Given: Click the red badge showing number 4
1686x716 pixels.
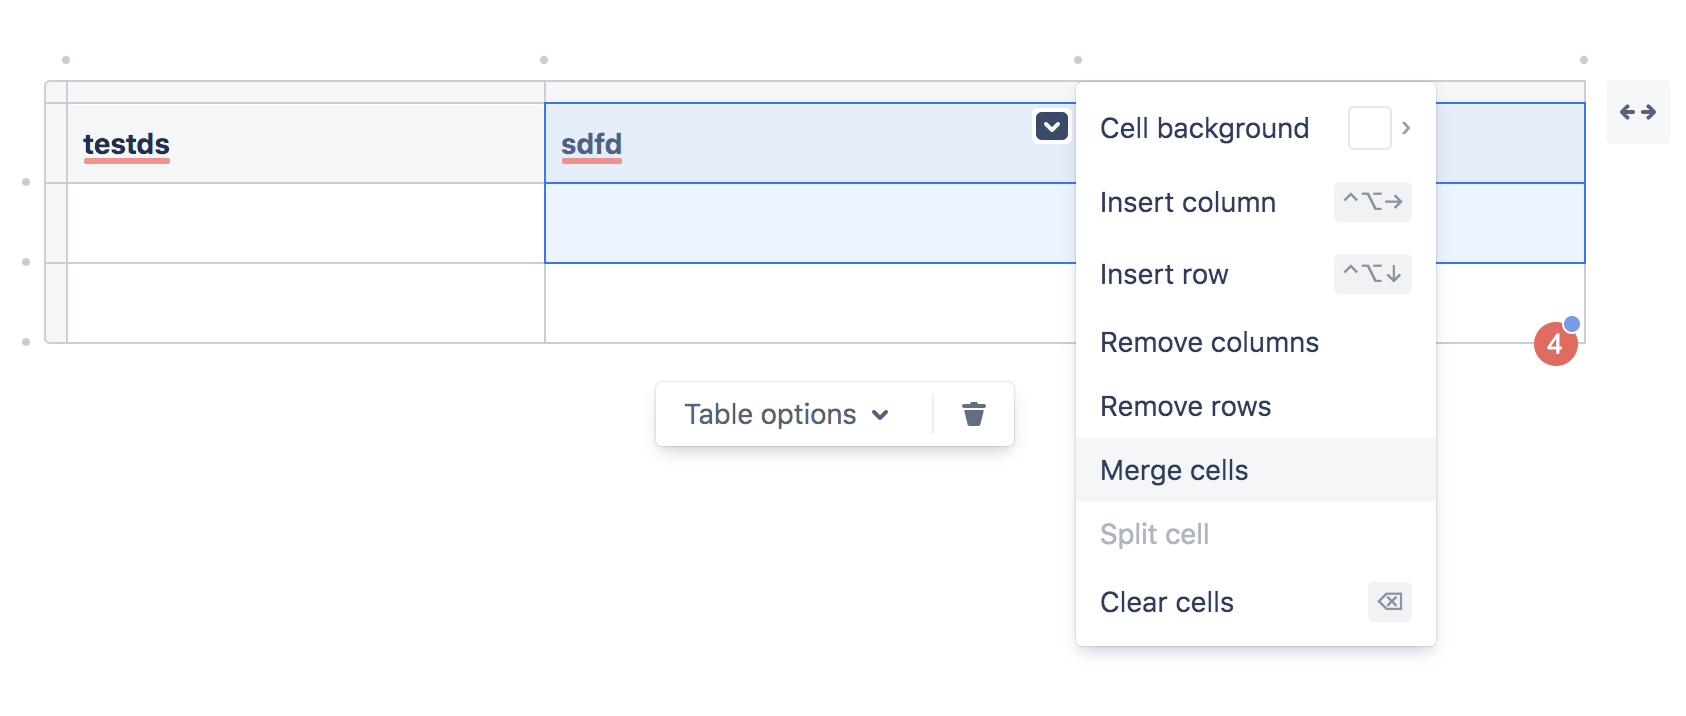Looking at the screenshot, I should (x=1555, y=344).
